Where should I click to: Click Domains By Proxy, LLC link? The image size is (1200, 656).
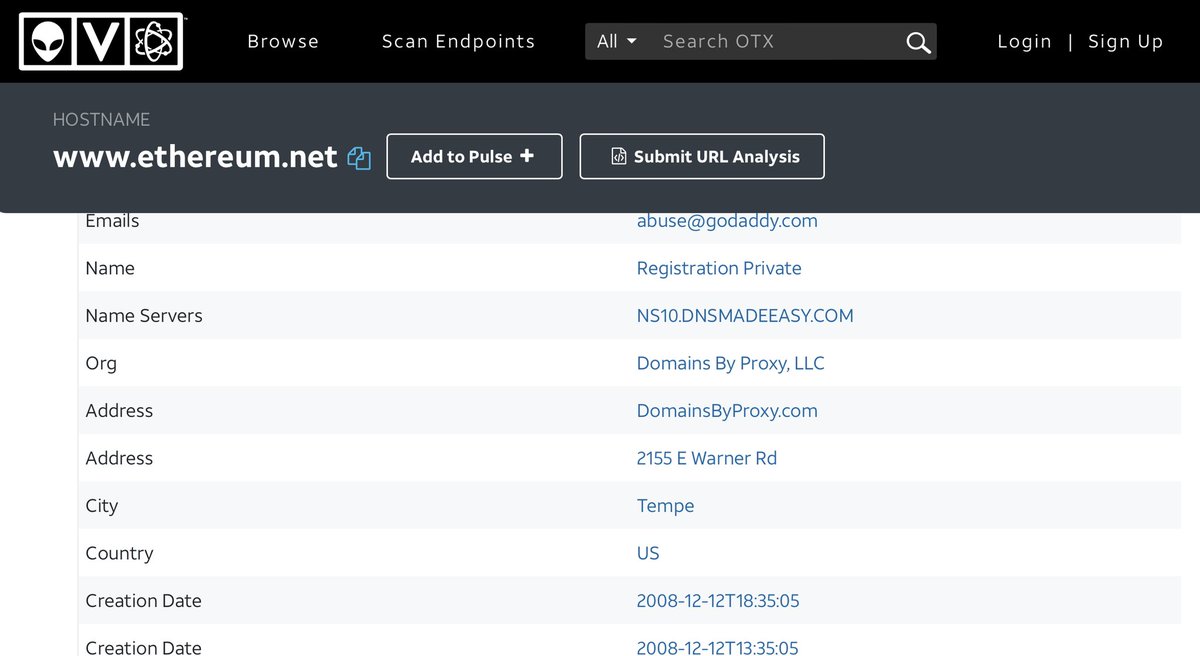[x=730, y=363]
